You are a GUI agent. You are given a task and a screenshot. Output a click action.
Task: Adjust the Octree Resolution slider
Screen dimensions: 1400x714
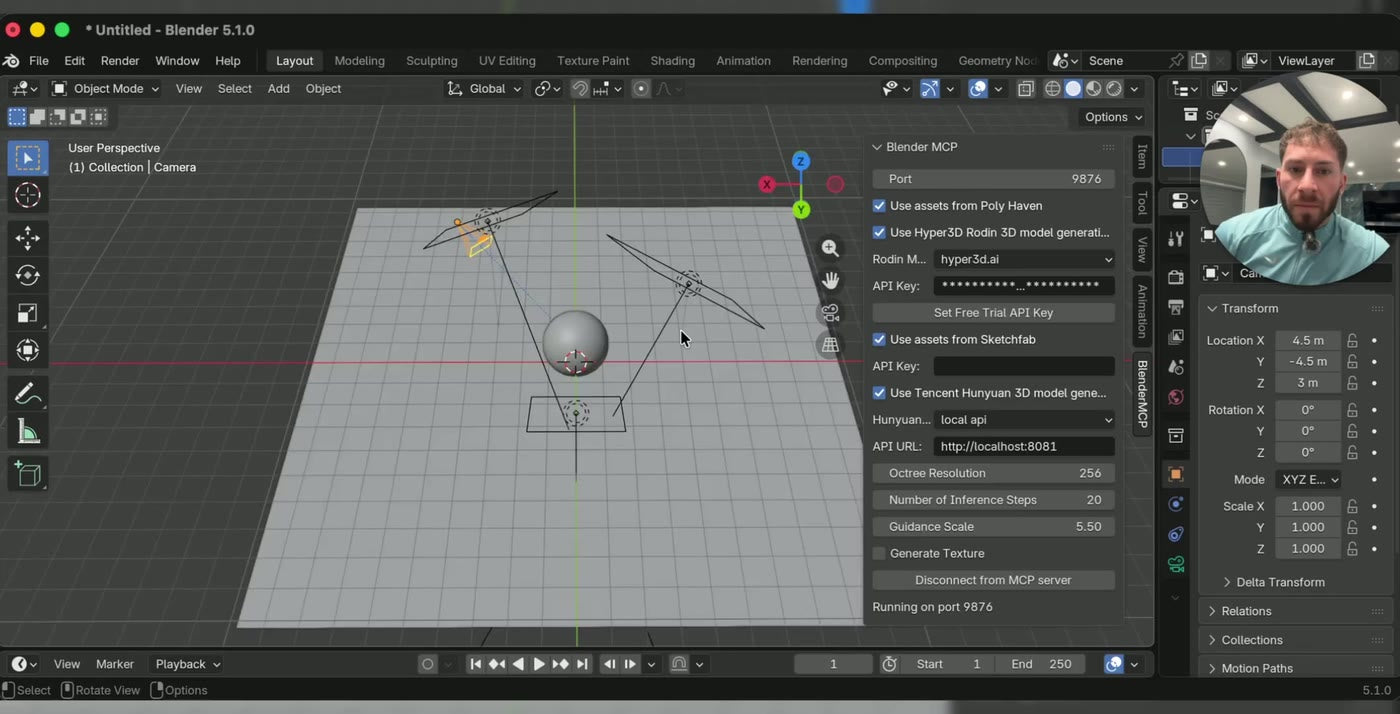(x=993, y=473)
